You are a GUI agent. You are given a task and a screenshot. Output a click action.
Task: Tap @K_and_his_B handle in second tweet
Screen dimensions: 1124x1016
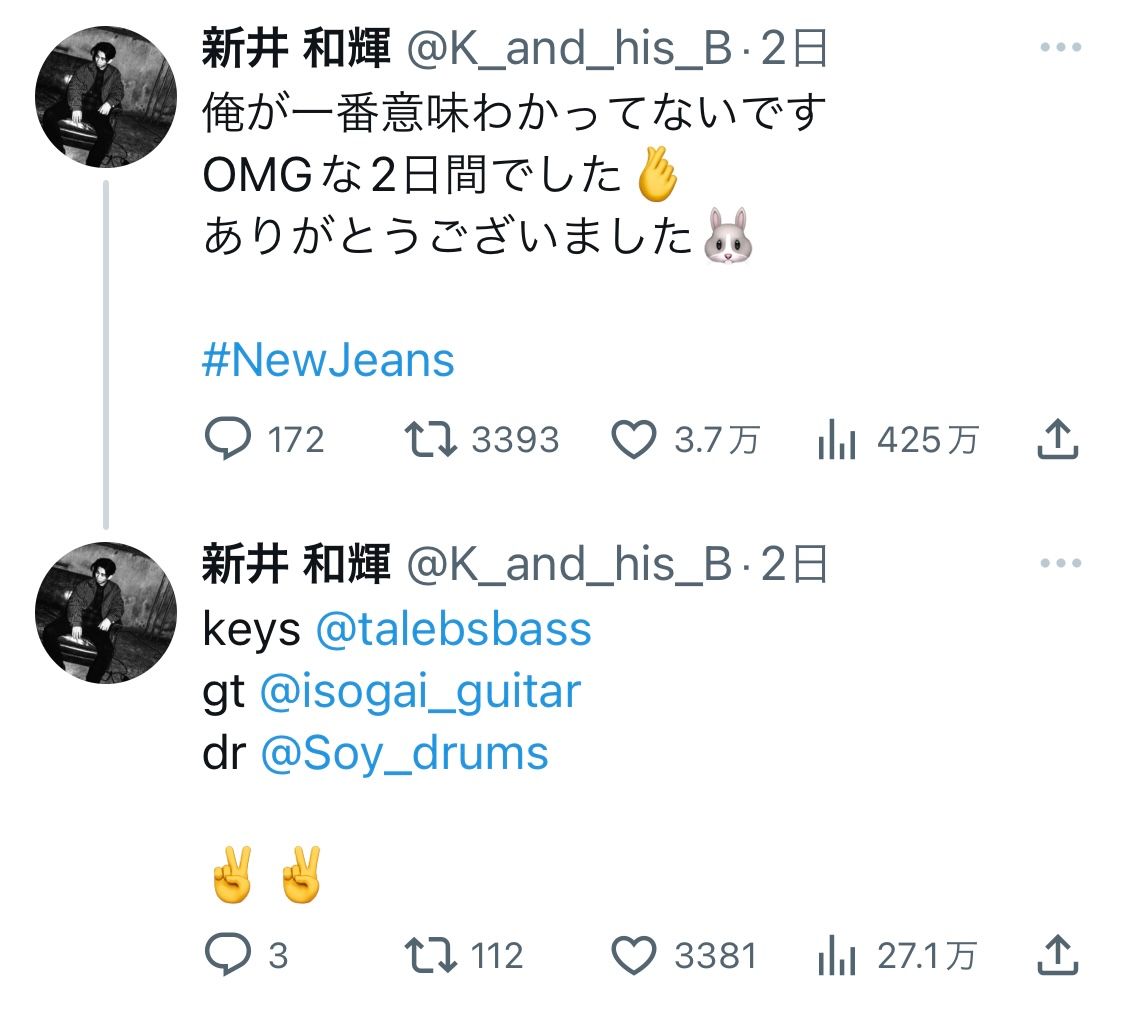(x=569, y=565)
